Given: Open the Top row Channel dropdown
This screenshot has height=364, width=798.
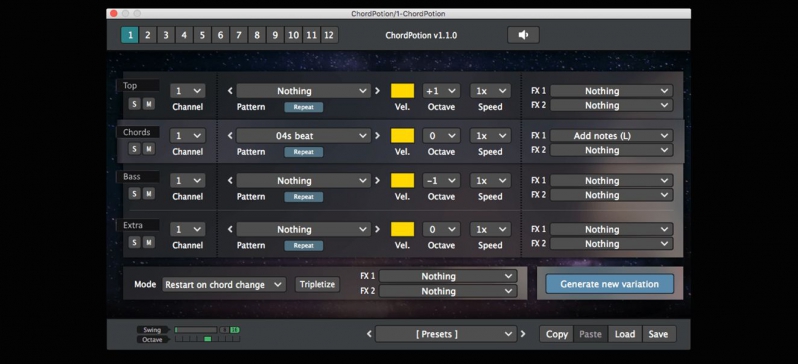Looking at the screenshot, I should (188, 91).
